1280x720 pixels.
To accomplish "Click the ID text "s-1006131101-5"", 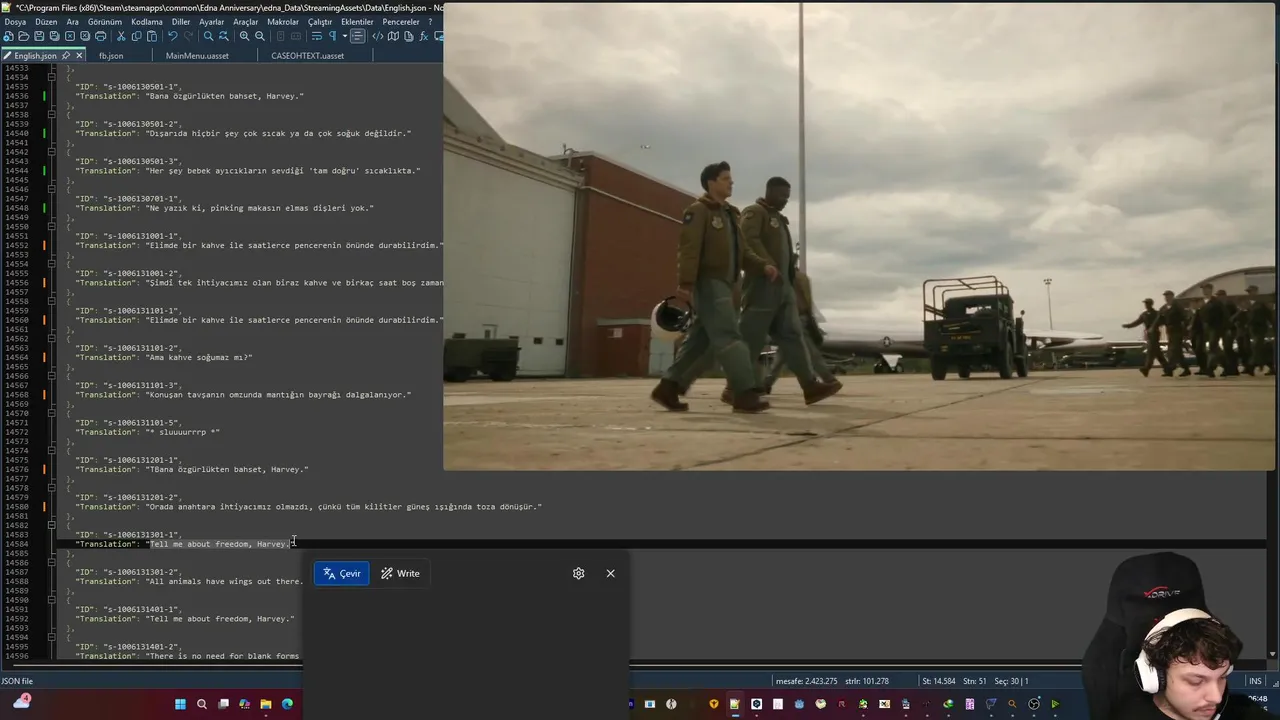I will click(x=141, y=422).
